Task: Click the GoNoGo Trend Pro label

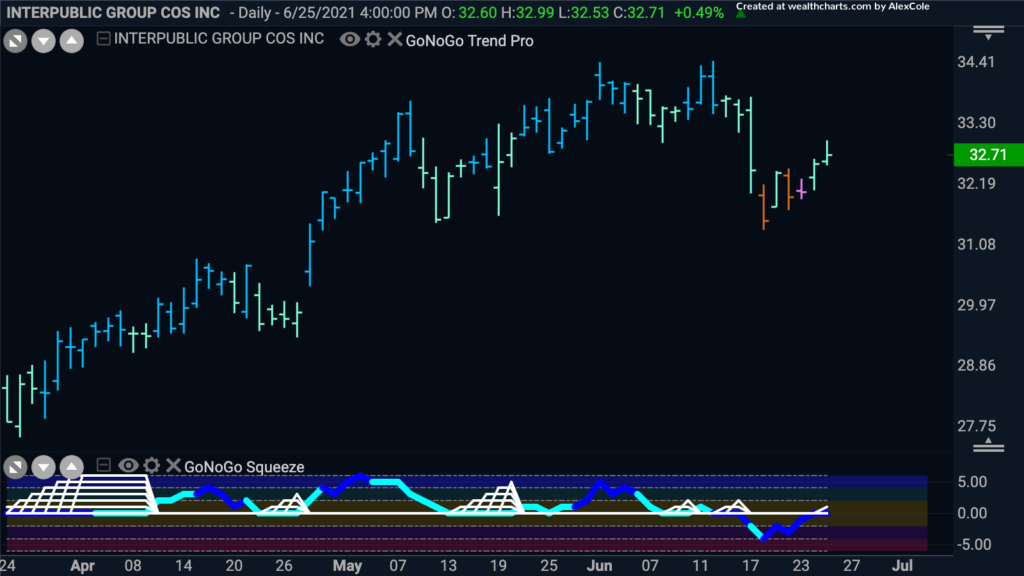Action: coord(470,40)
